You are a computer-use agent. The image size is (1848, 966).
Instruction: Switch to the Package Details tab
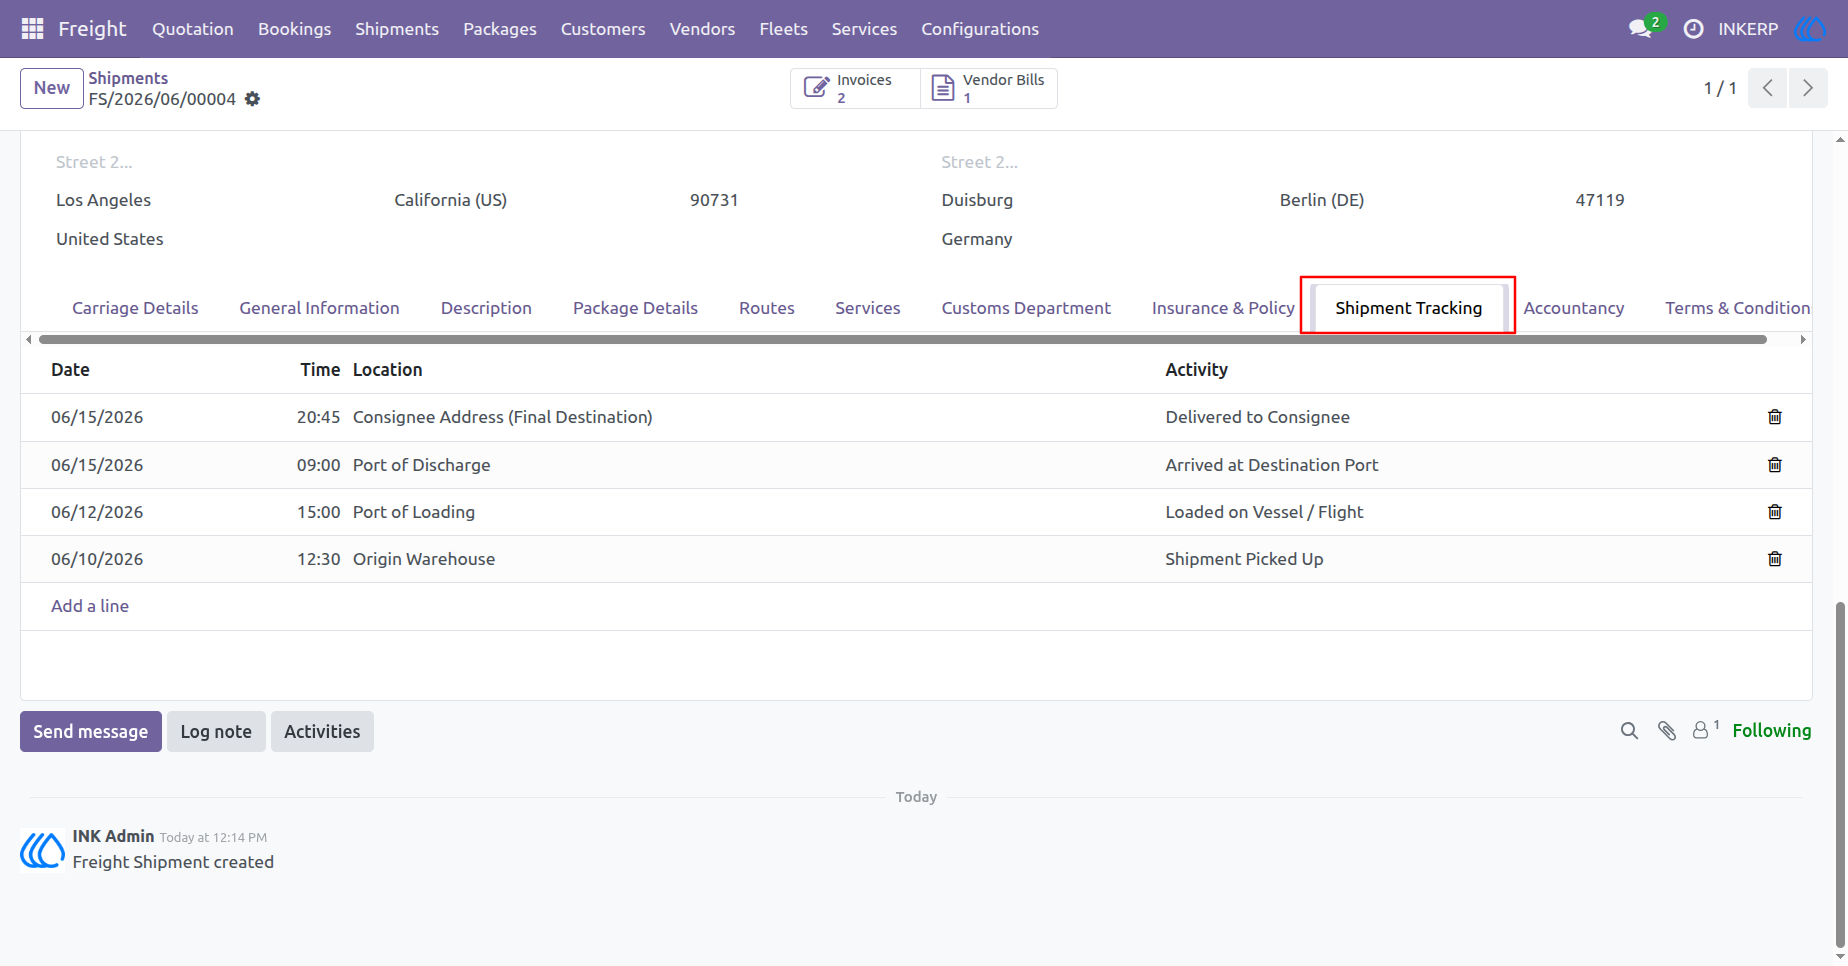[x=635, y=308]
